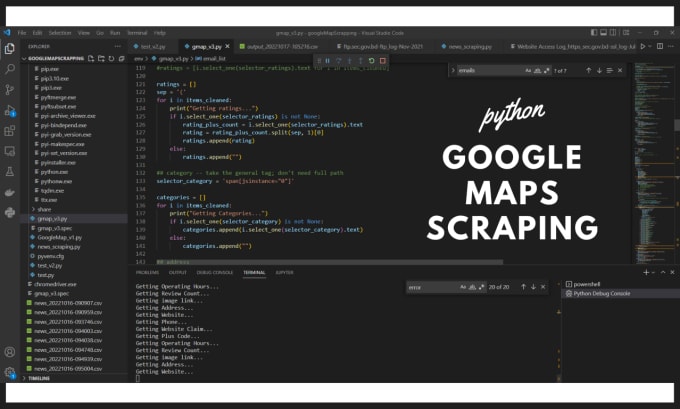The width and height of the screenshot is (680, 409).
Task: Click debug Step Over button
Action: (x=339, y=61)
